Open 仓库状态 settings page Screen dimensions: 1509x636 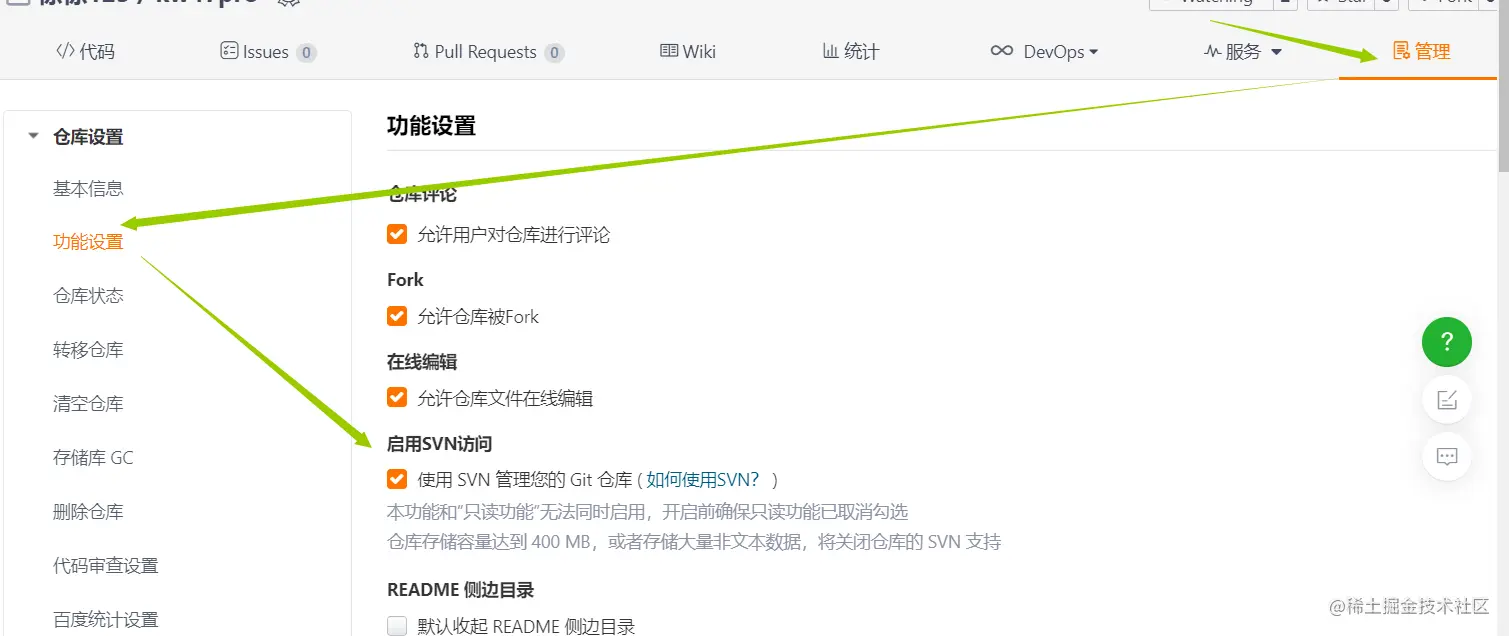[88, 296]
